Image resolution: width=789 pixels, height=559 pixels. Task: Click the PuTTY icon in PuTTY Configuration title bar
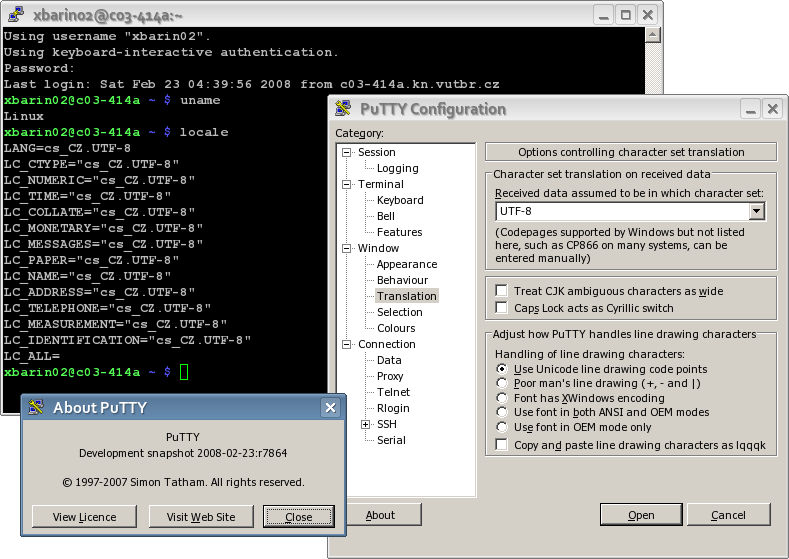tap(343, 108)
